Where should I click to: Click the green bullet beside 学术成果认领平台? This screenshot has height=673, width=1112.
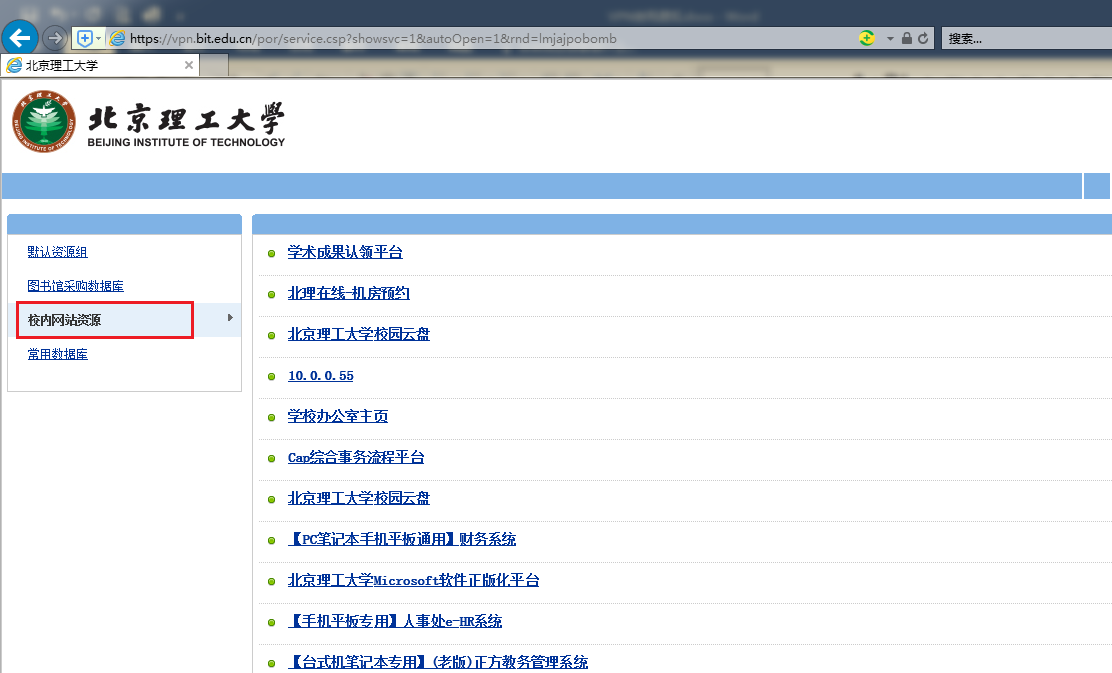point(271,253)
